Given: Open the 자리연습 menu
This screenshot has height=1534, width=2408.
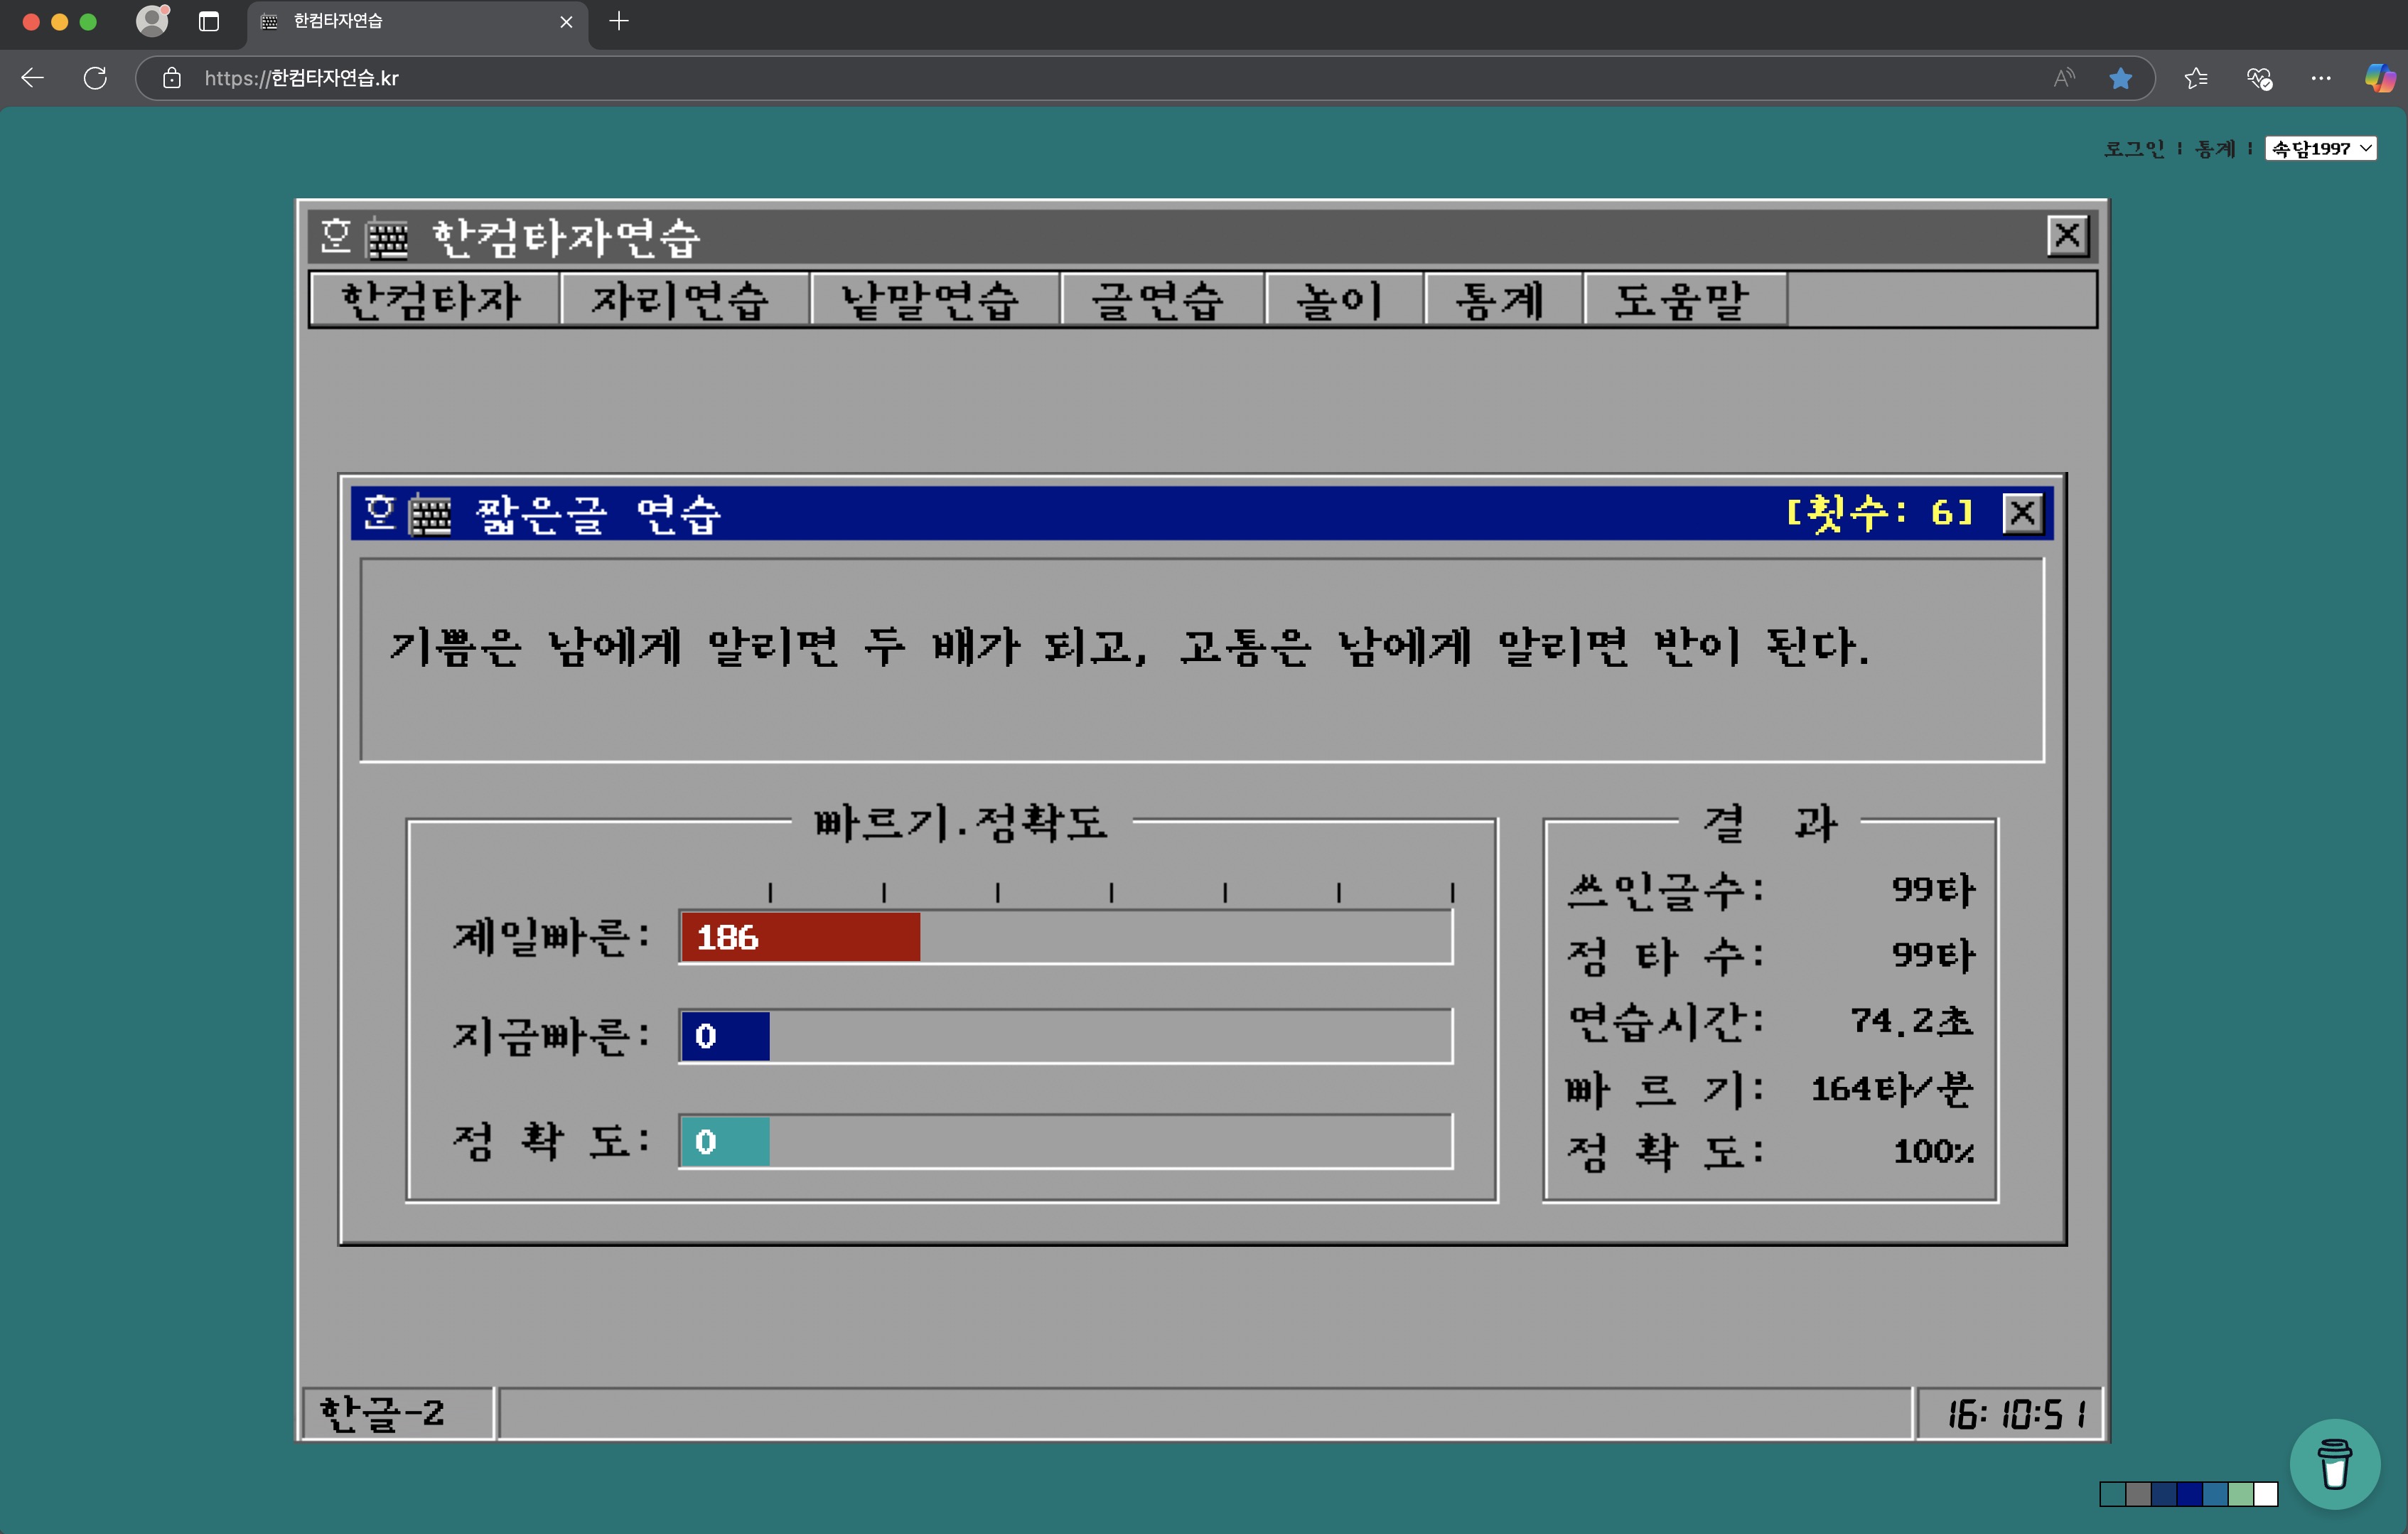Looking at the screenshot, I should 684,300.
